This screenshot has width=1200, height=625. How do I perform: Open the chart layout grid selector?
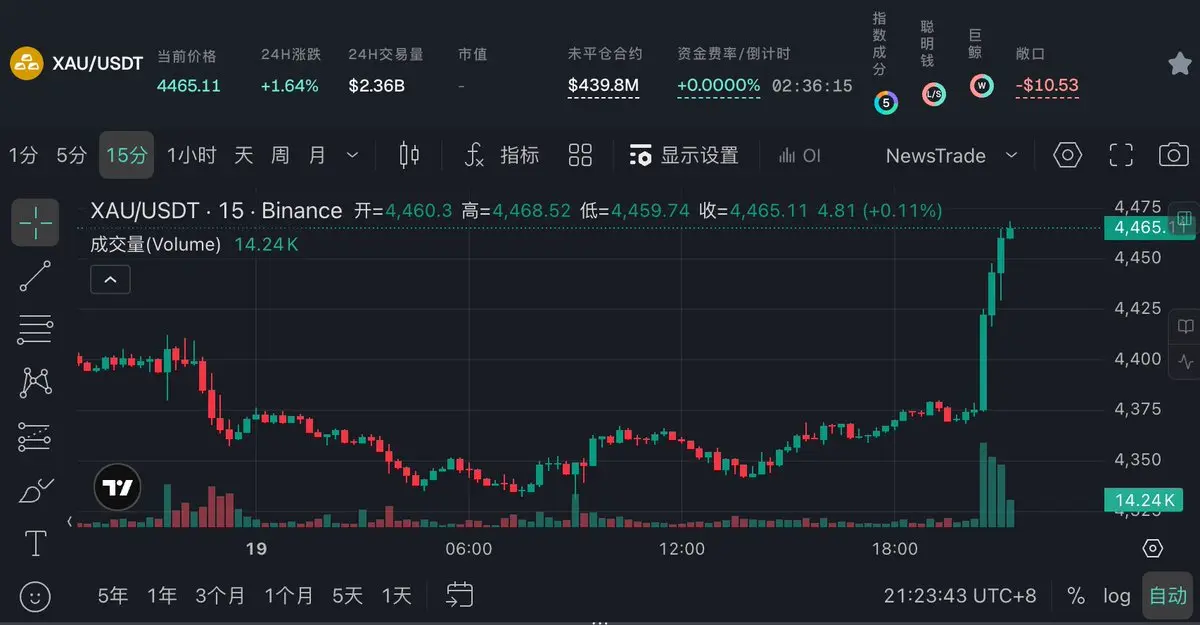(x=580, y=155)
